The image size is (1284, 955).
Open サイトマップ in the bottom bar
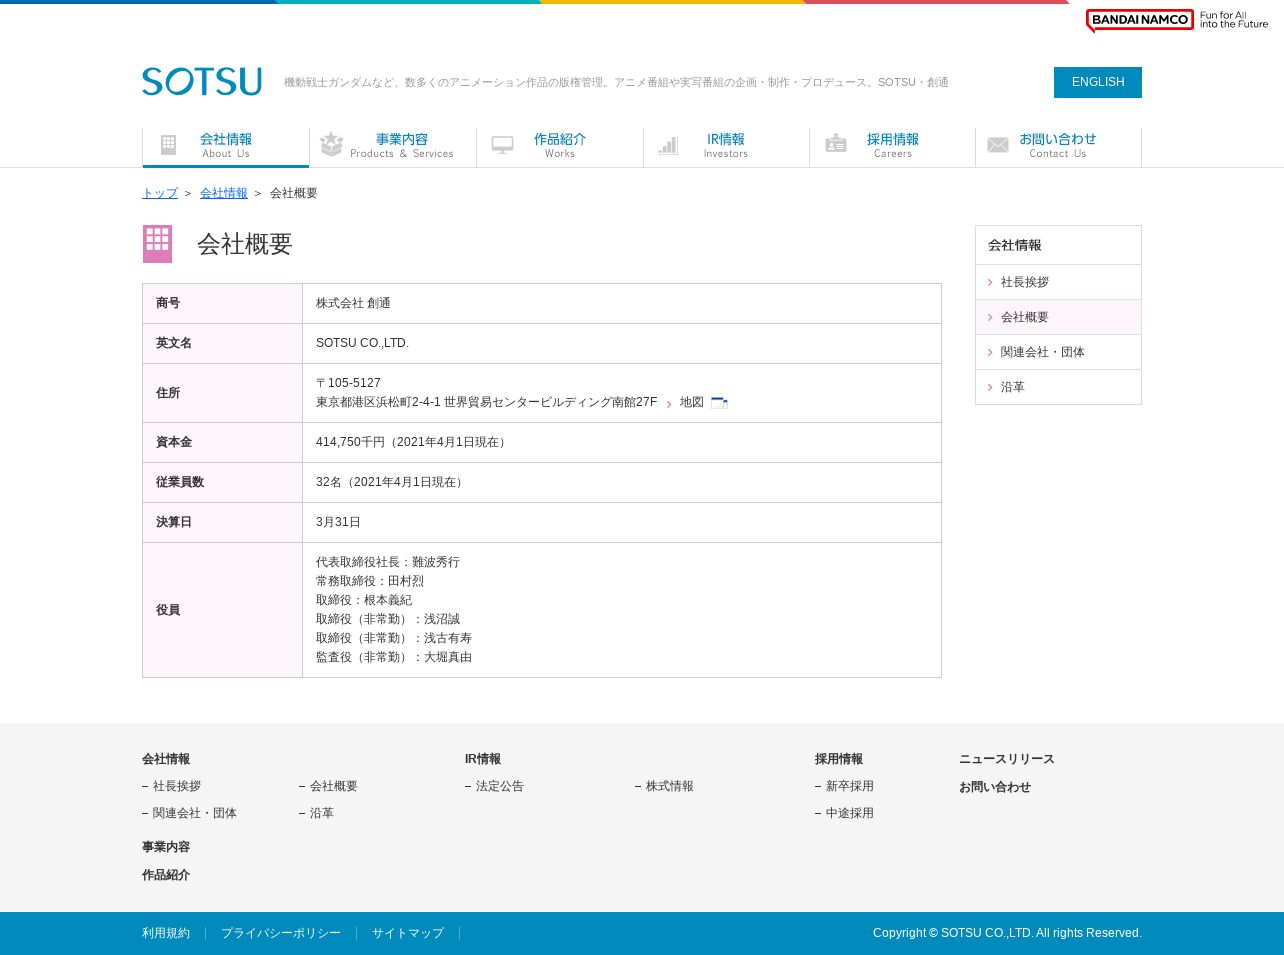point(408,933)
